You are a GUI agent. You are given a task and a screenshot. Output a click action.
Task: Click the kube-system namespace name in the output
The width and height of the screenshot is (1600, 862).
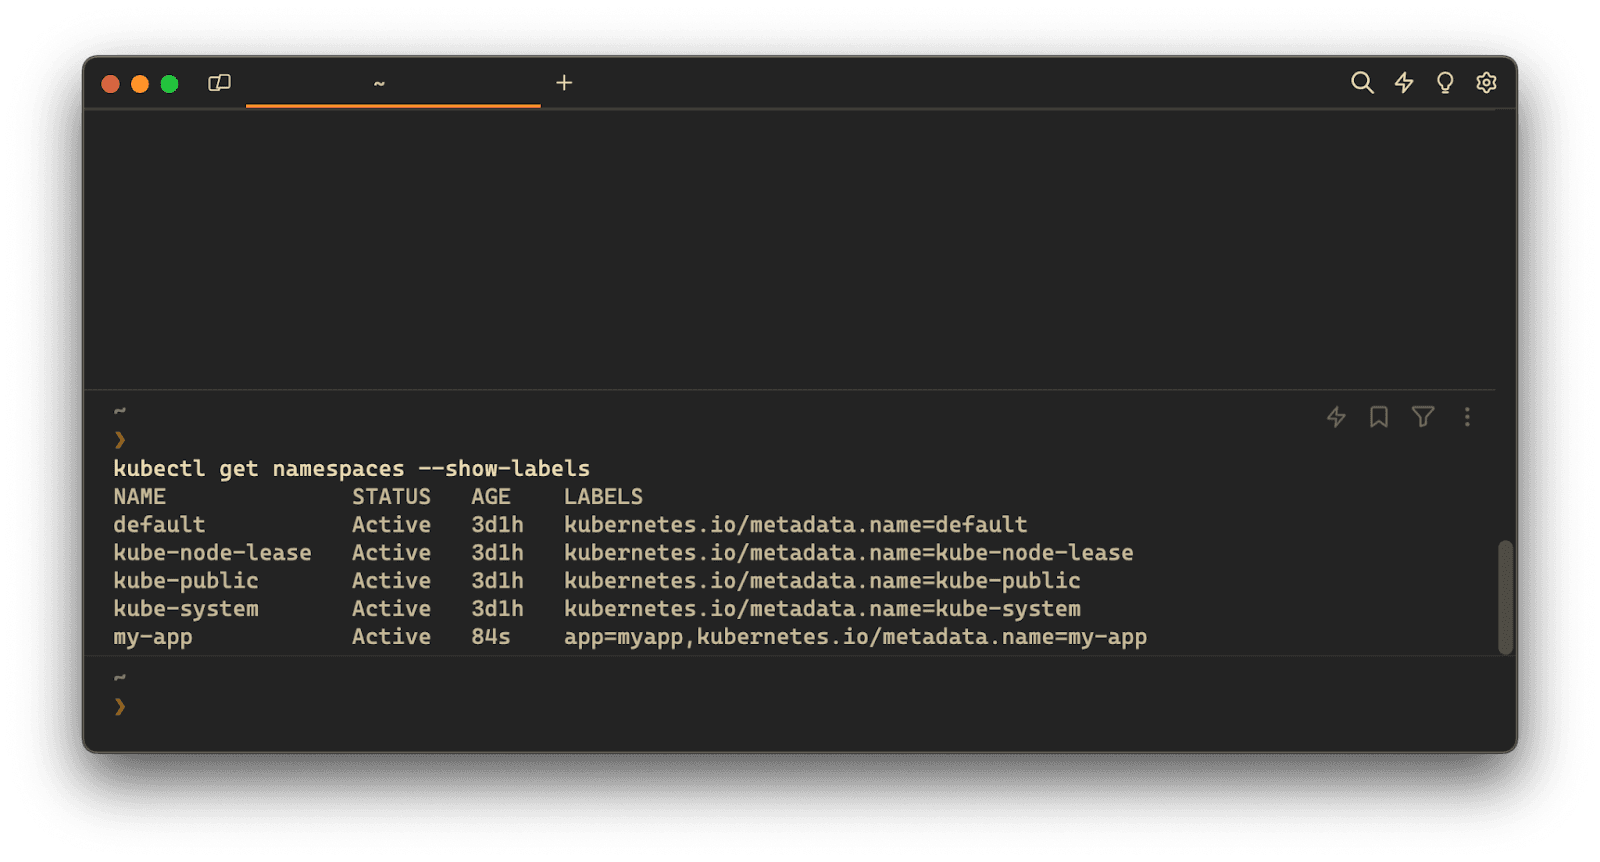tap(186, 609)
